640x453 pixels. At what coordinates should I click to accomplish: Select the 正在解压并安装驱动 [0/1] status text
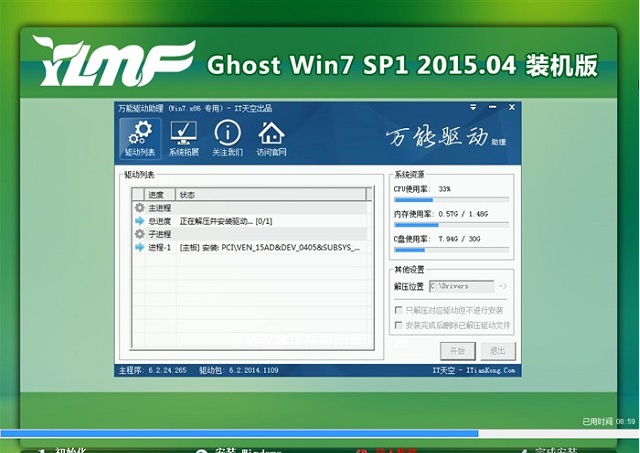click(x=226, y=221)
